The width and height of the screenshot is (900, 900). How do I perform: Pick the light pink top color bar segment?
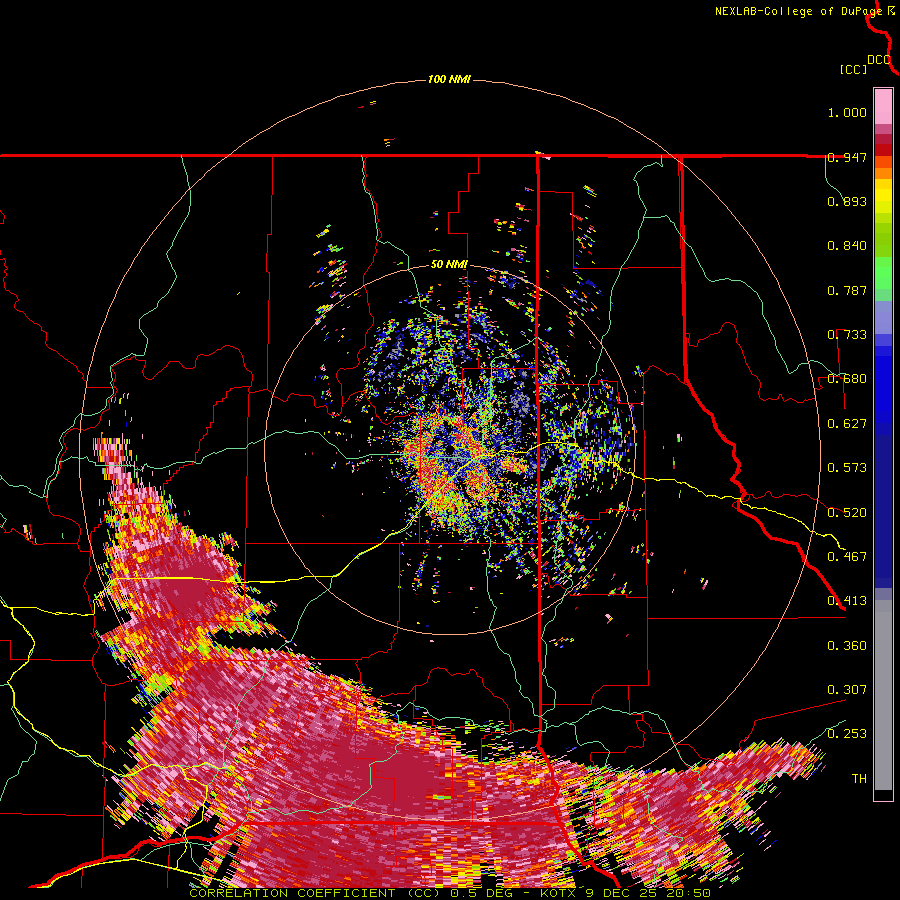coord(883,107)
